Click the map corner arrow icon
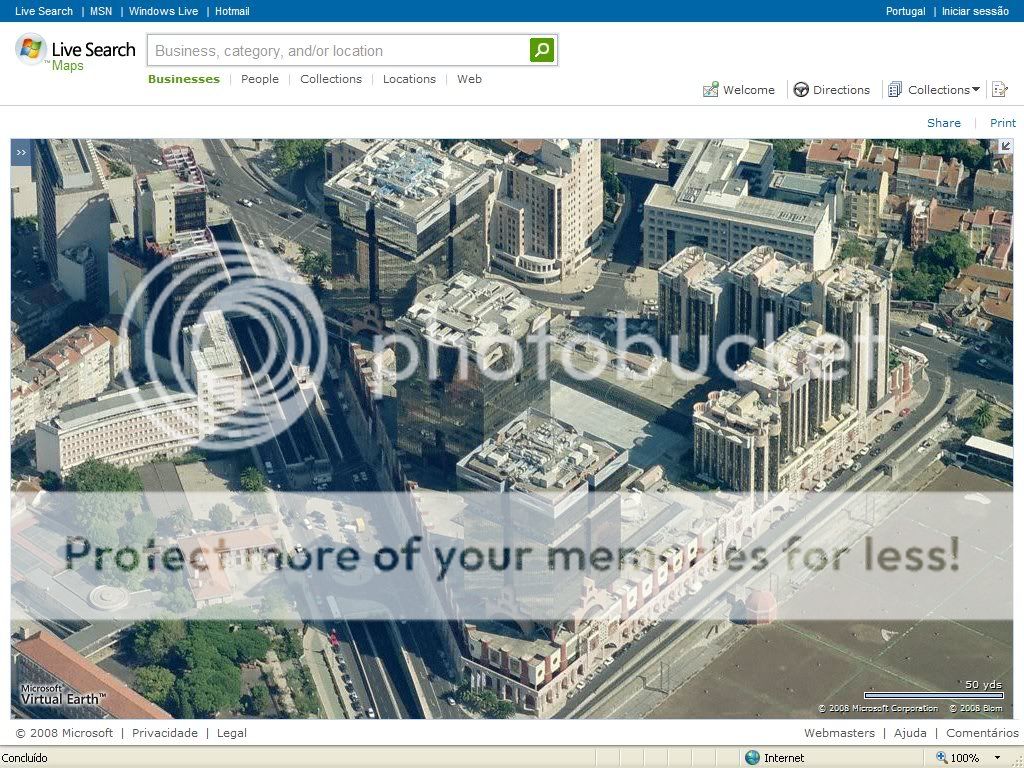The height and width of the screenshot is (768, 1024). tap(1005, 146)
